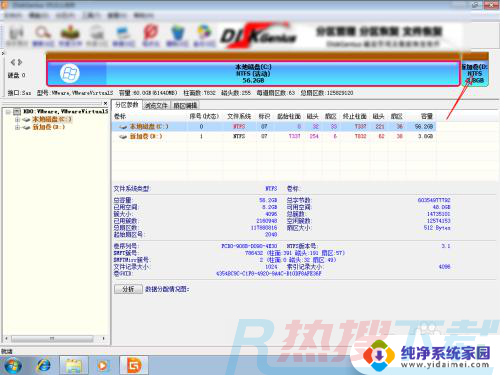Viewport: 500px width, 375px height.
Task: Click the 终止柱面 column header
Action: pos(354,116)
